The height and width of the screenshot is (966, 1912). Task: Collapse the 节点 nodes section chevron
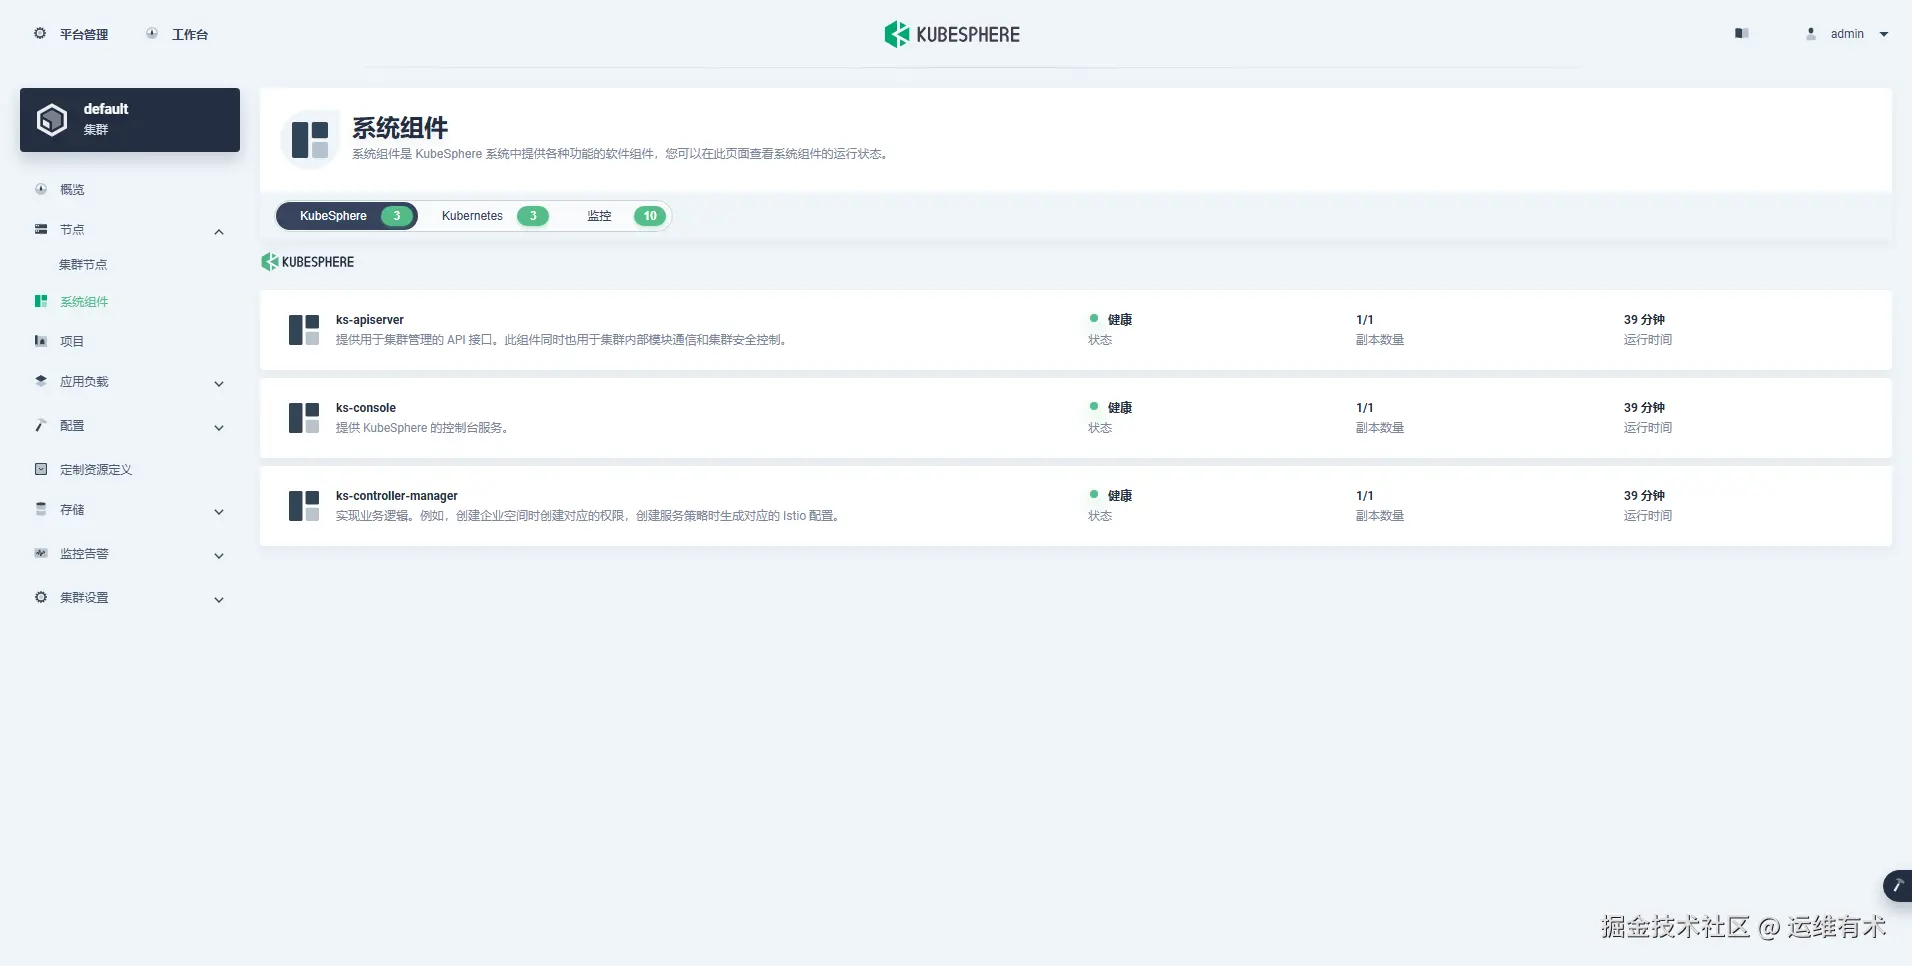(219, 232)
